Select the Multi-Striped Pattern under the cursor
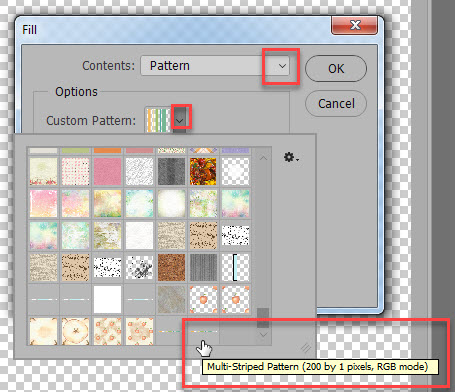Image resolution: width=455 pixels, height=392 pixels. 203,331
